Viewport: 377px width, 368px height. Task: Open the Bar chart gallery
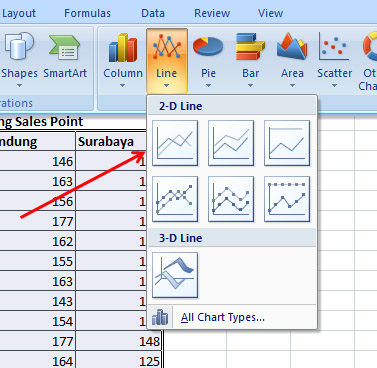coord(251,61)
